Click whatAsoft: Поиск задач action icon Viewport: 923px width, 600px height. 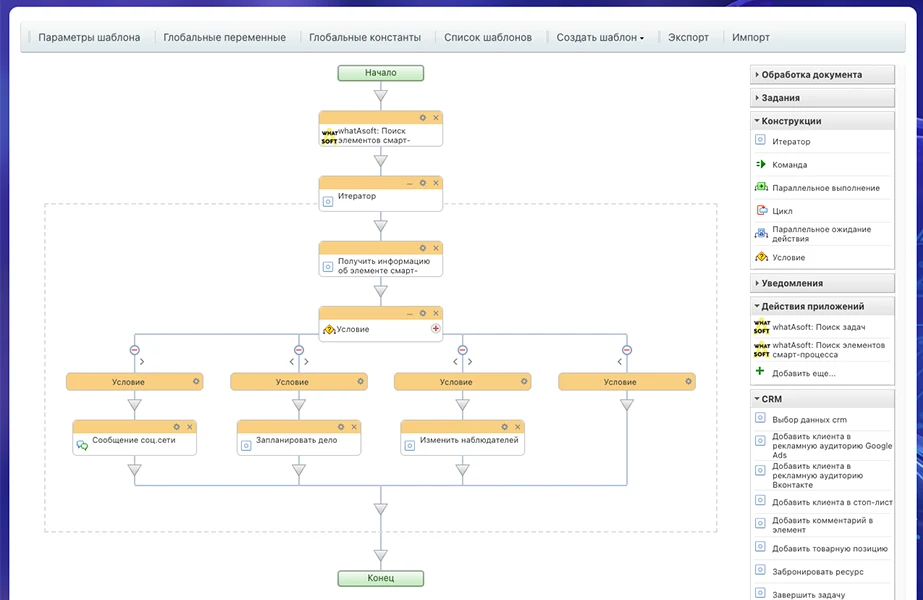(x=762, y=327)
